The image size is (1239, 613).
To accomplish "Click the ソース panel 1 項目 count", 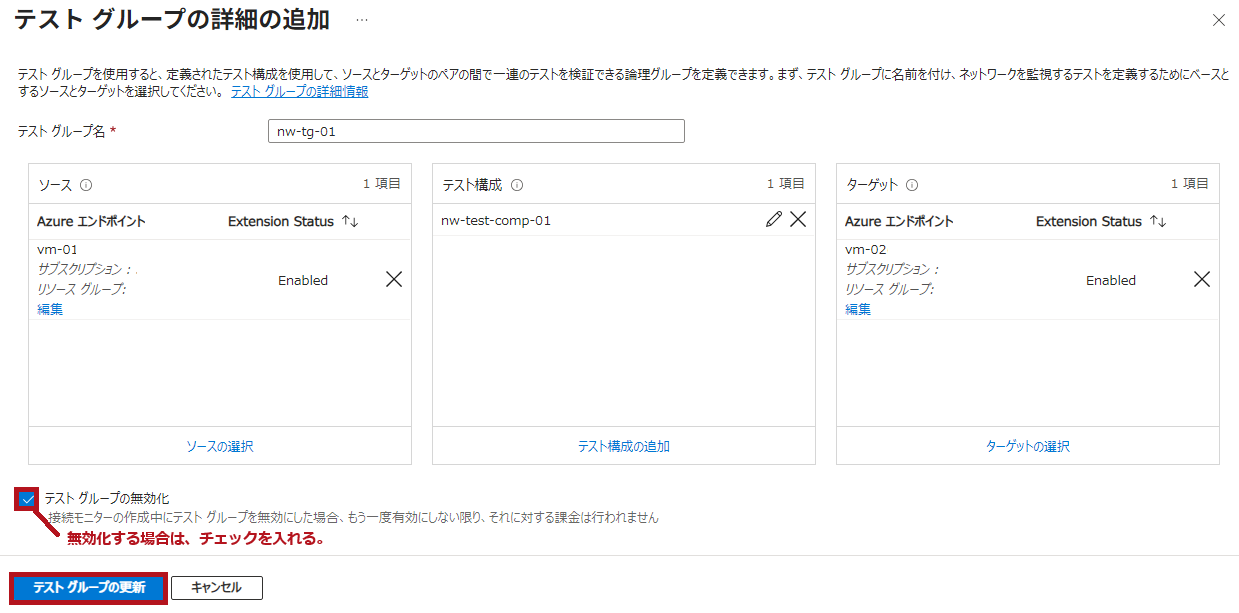I will click(x=381, y=184).
